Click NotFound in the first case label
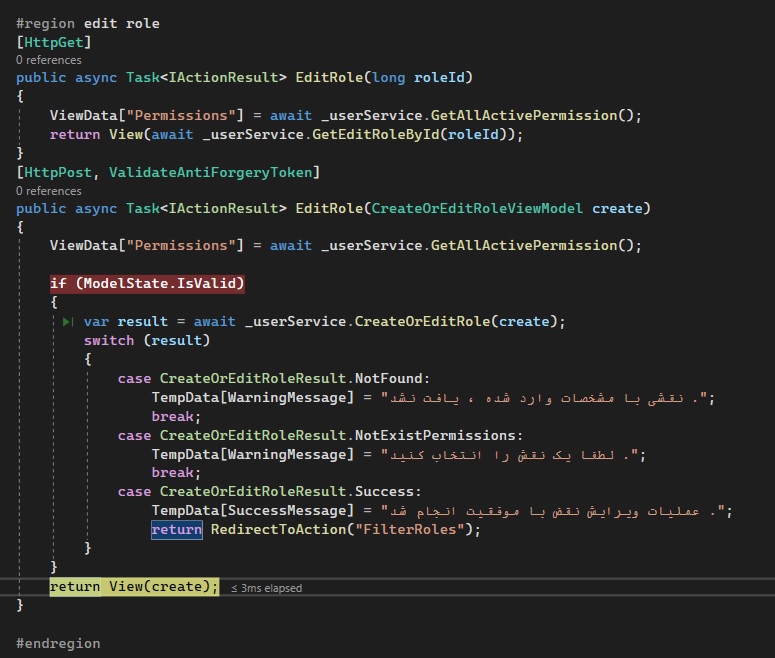This screenshot has height=658, width=775. (388, 379)
